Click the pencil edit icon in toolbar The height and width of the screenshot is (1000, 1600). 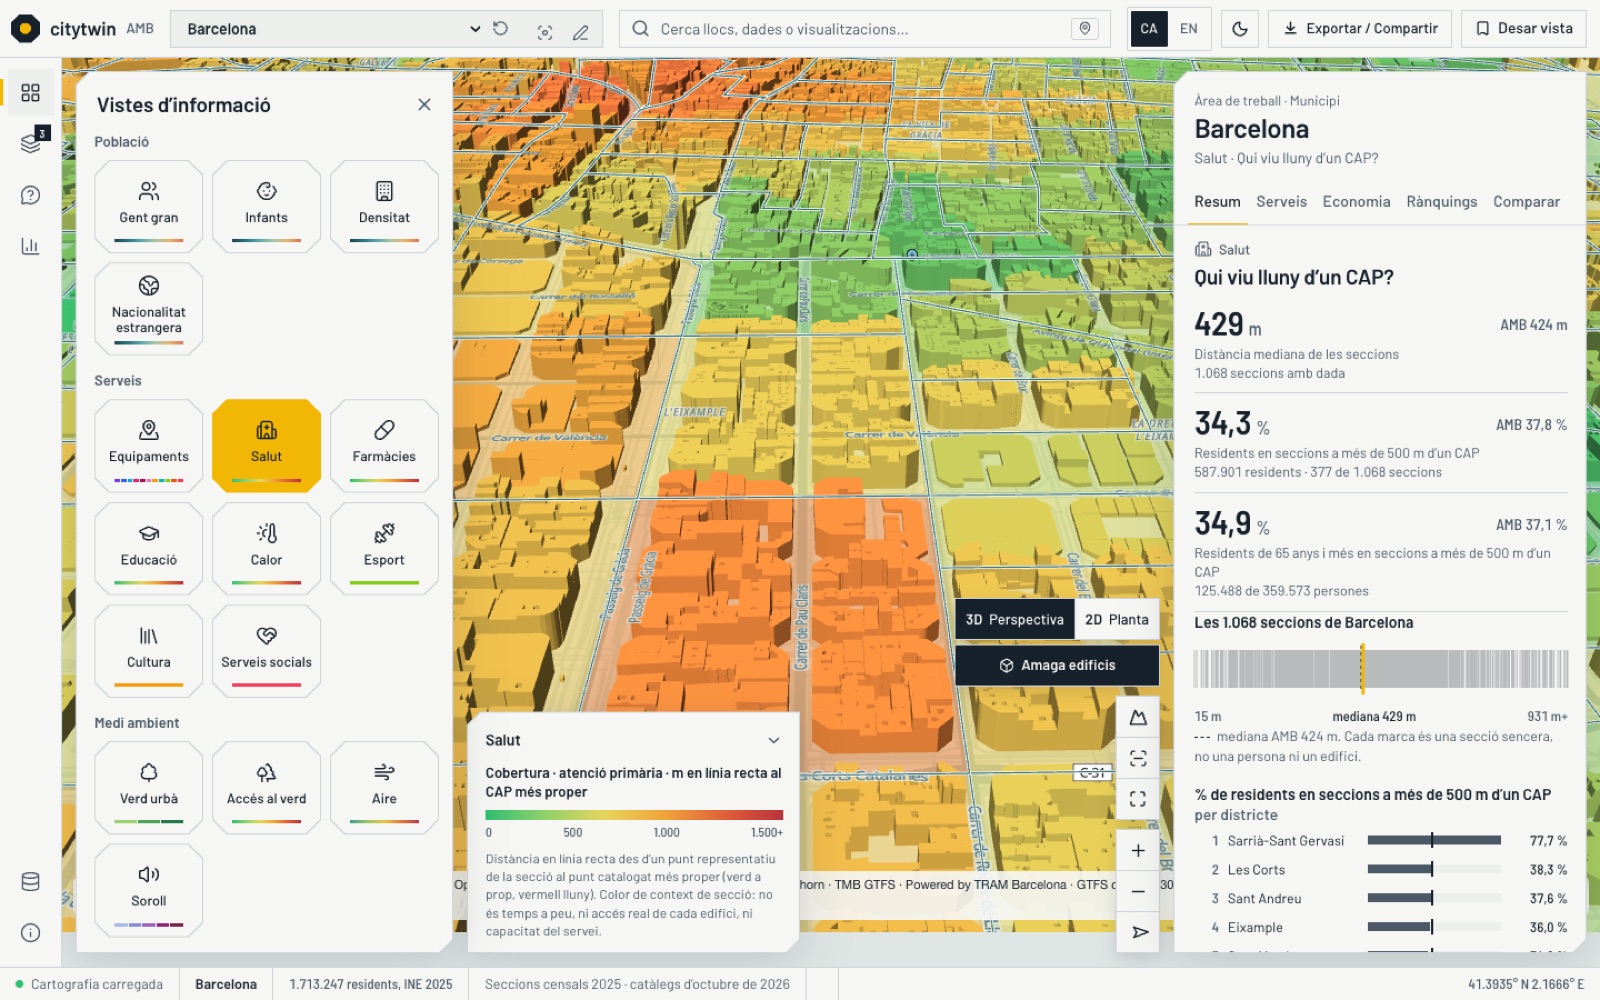coord(581,32)
